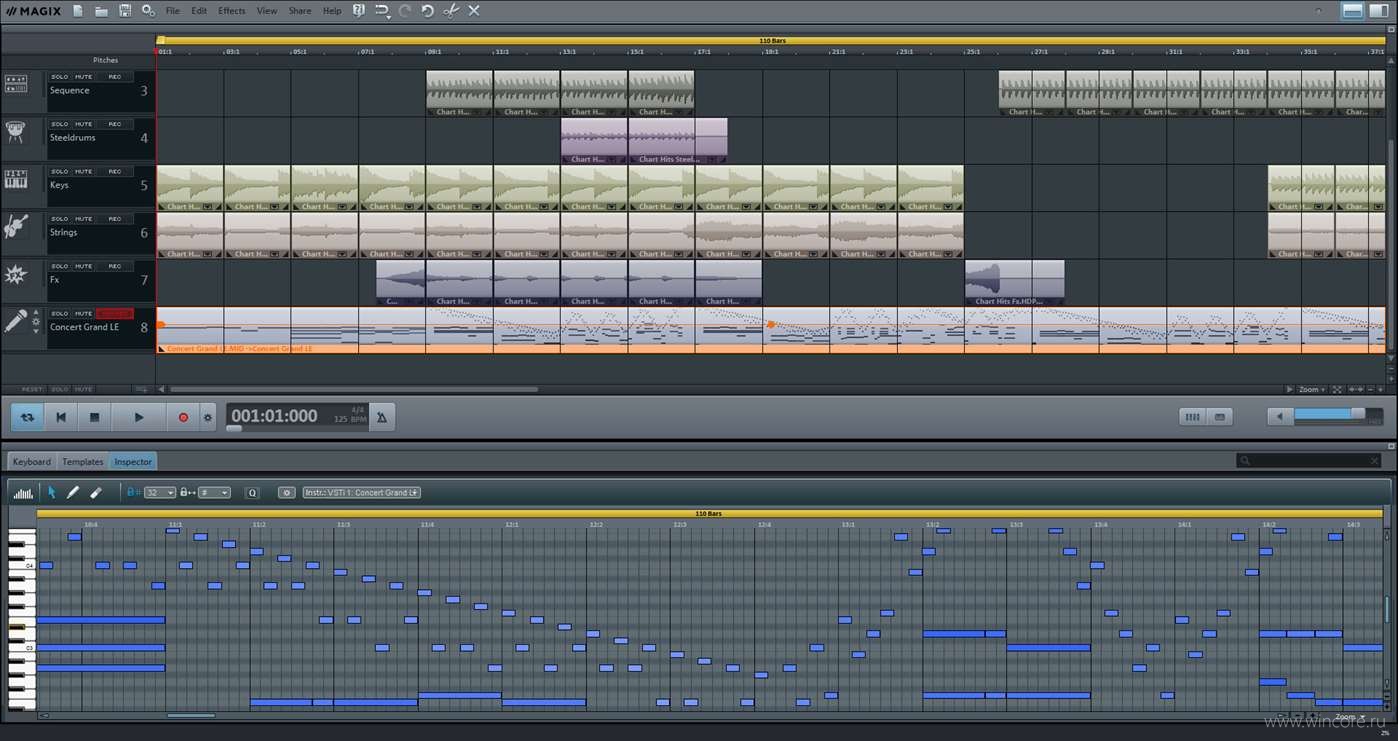The height and width of the screenshot is (741, 1398).
Task: Open the Effects menu
Action: click(x=231, y=10)
